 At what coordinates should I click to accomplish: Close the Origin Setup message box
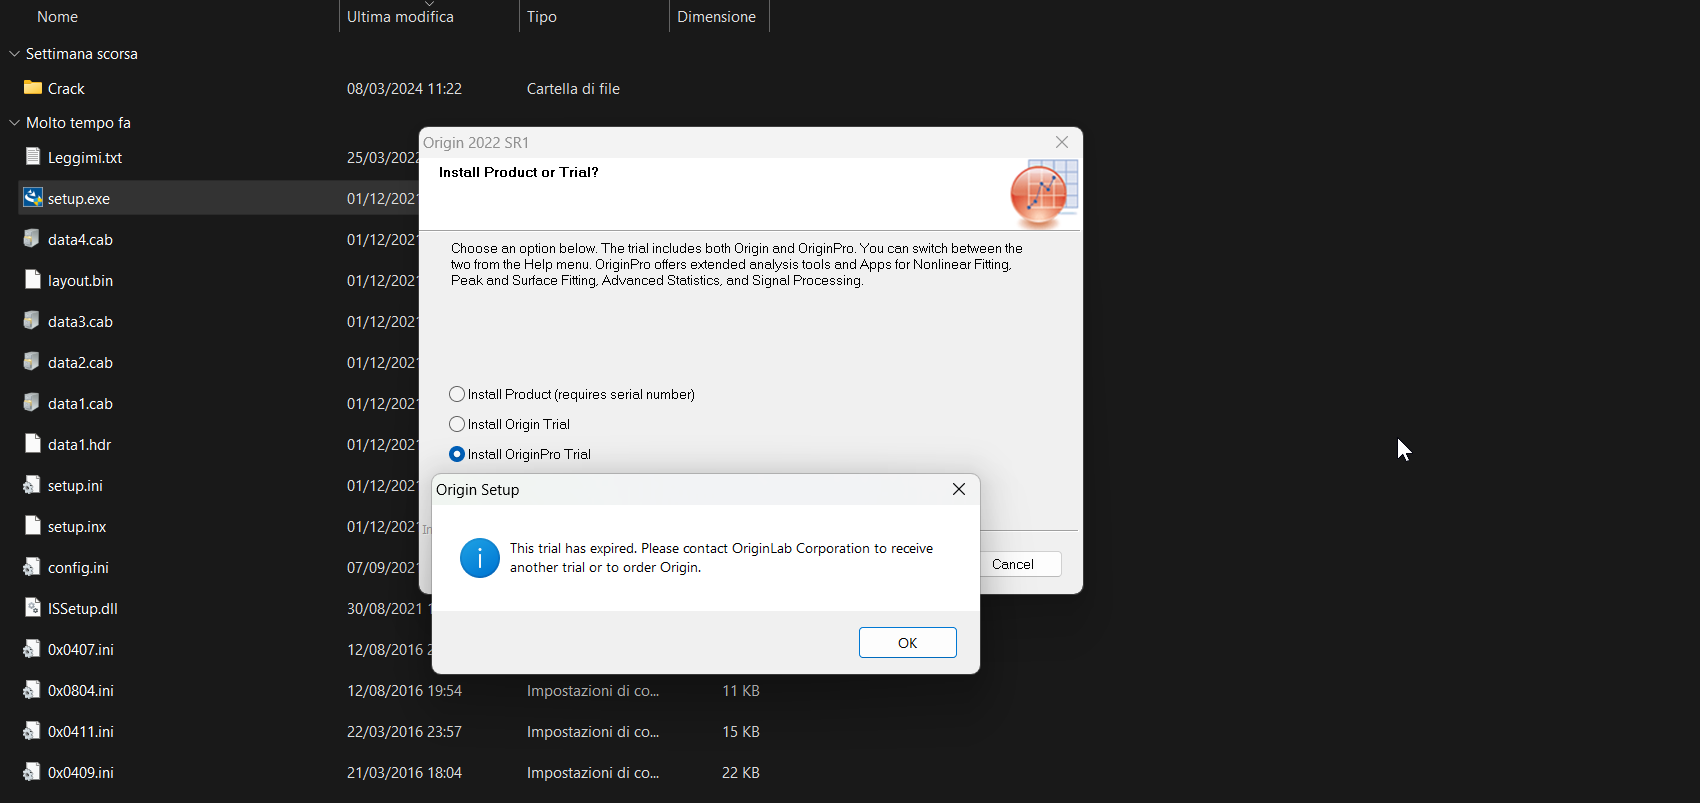(x=959, y=489)
